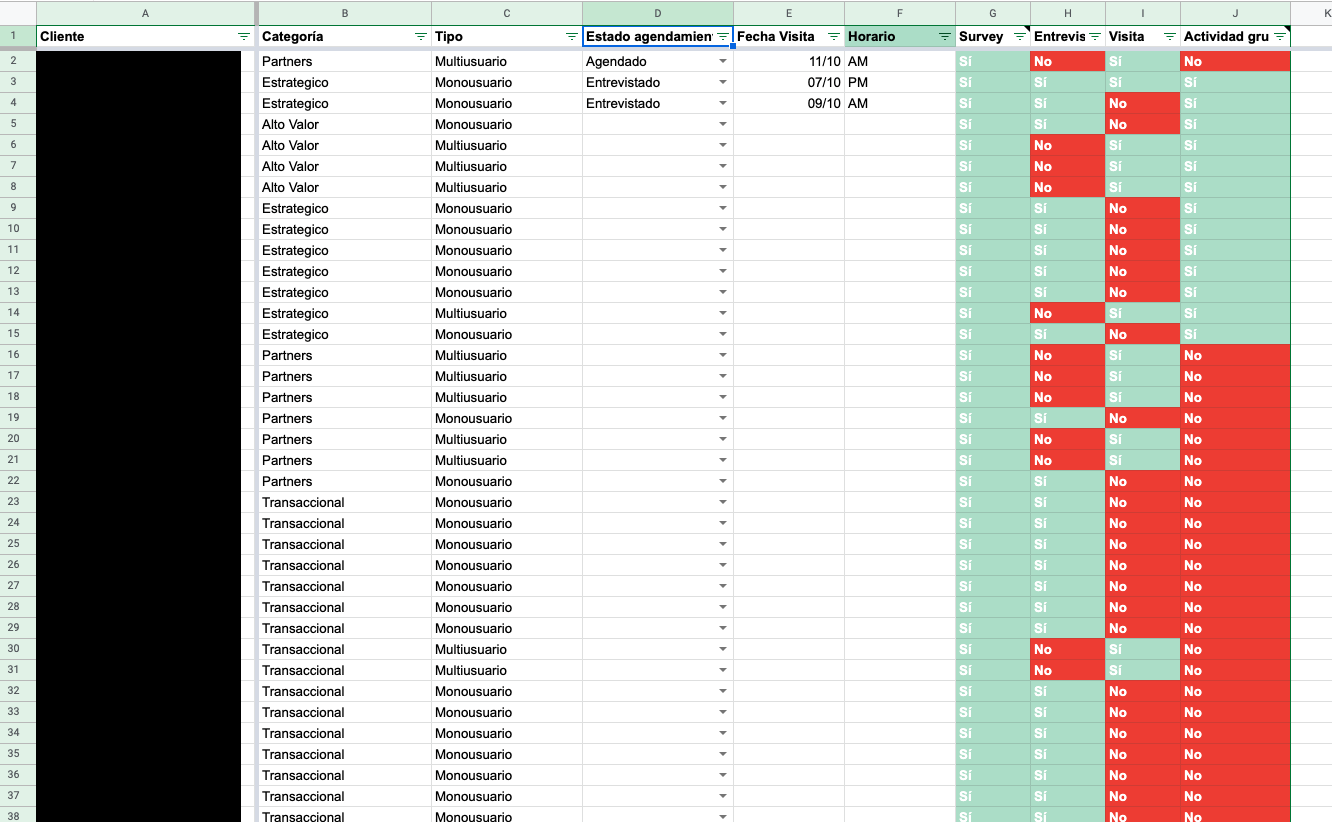Select column K header
Viewport: 1332px width, 822px height.
click(x=1311, y=13)
